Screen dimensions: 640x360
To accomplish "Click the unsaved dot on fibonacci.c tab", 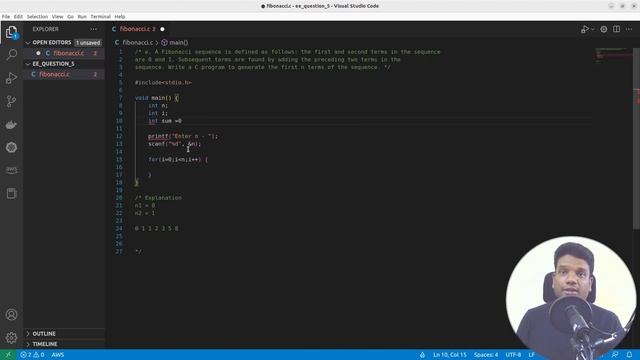I will click(162, 29).
